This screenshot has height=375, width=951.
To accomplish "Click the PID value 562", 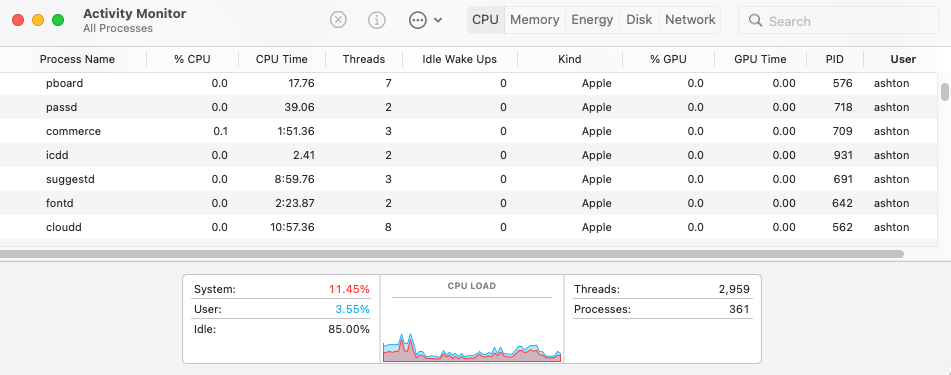I will tap(842, 227).
